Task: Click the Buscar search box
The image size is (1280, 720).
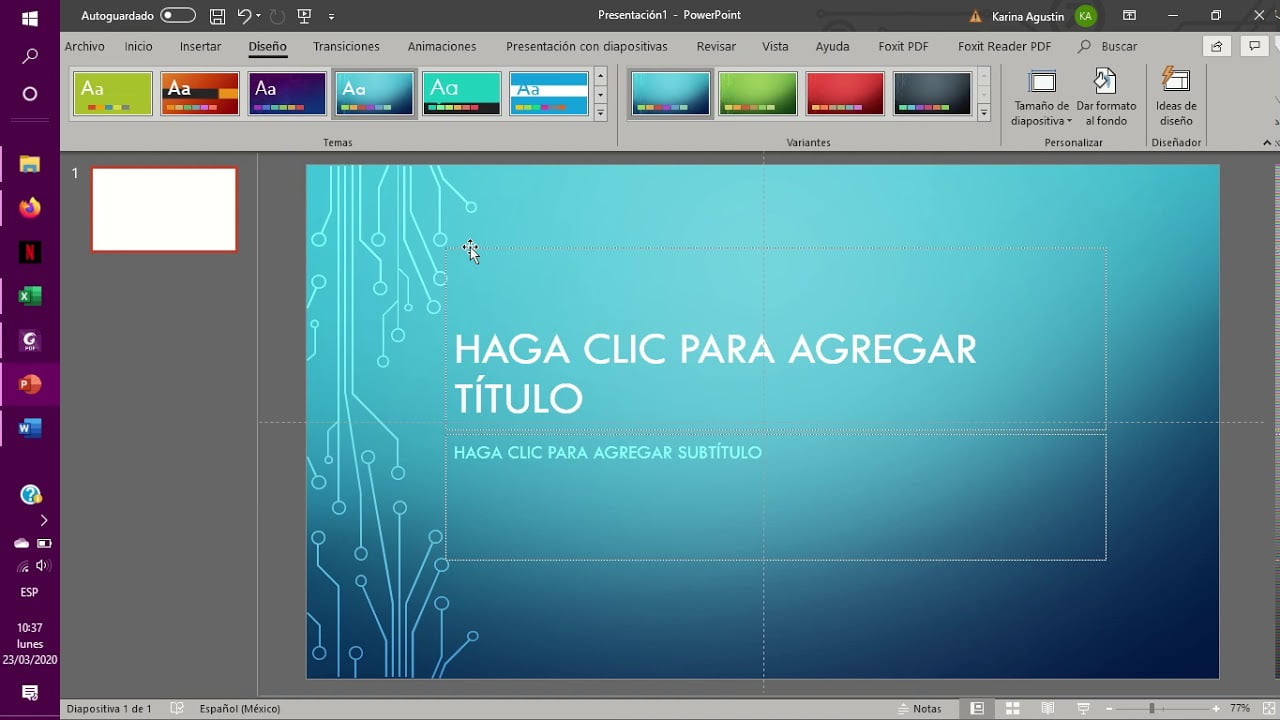Action: point(1108,46)
